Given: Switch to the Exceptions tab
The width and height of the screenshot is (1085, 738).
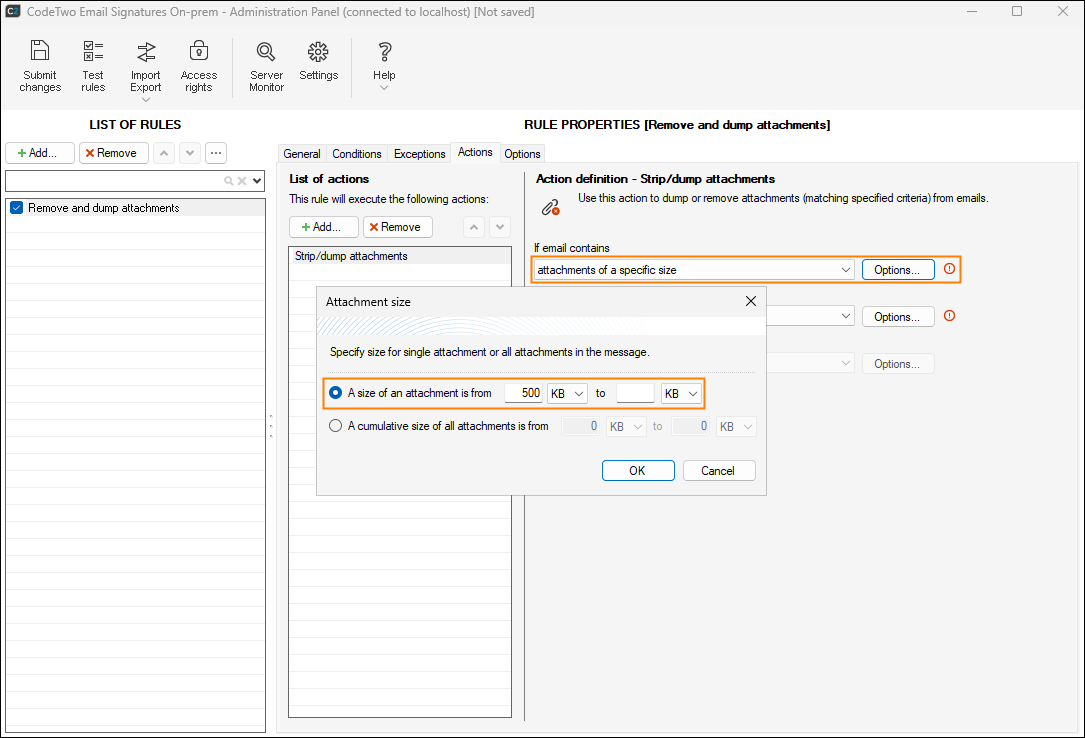Looking at the screenshot, I should click(419, 154).
